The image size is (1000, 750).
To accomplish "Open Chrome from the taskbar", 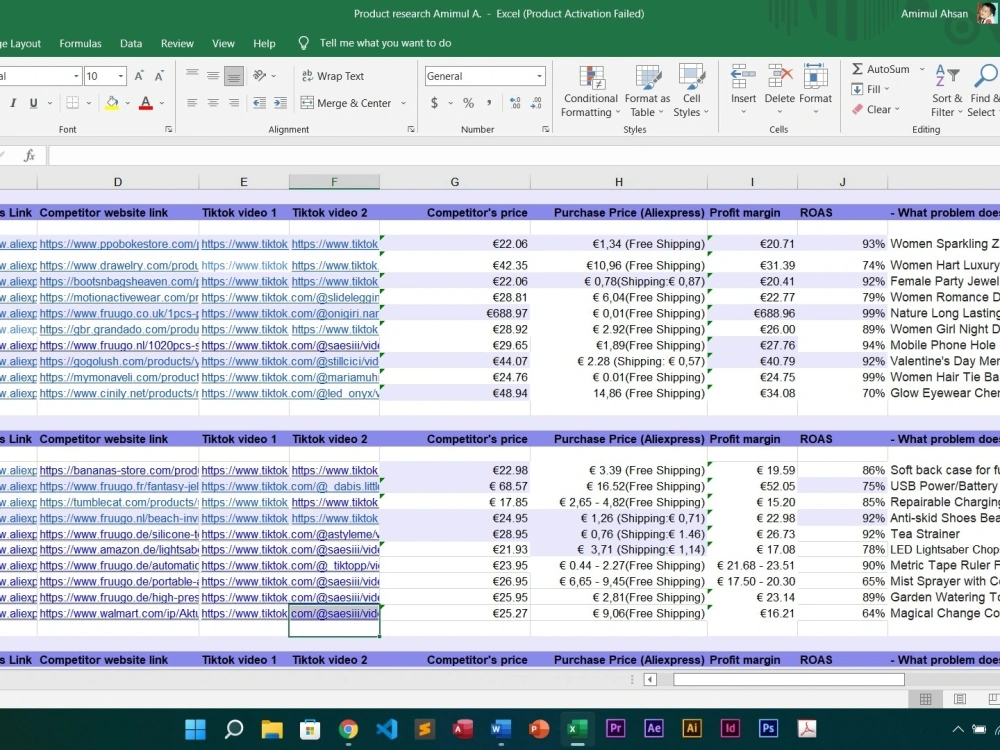I will point(348,728).
